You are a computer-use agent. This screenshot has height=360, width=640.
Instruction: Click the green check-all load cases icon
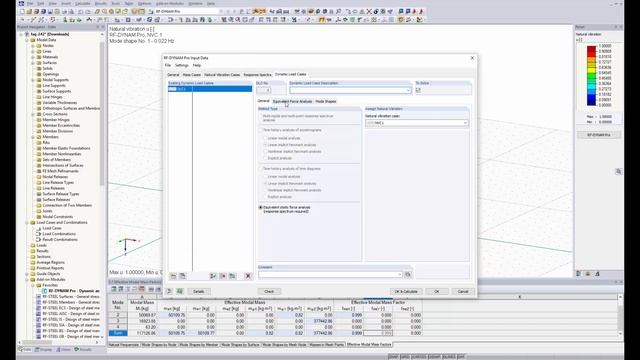click(213, 276)
